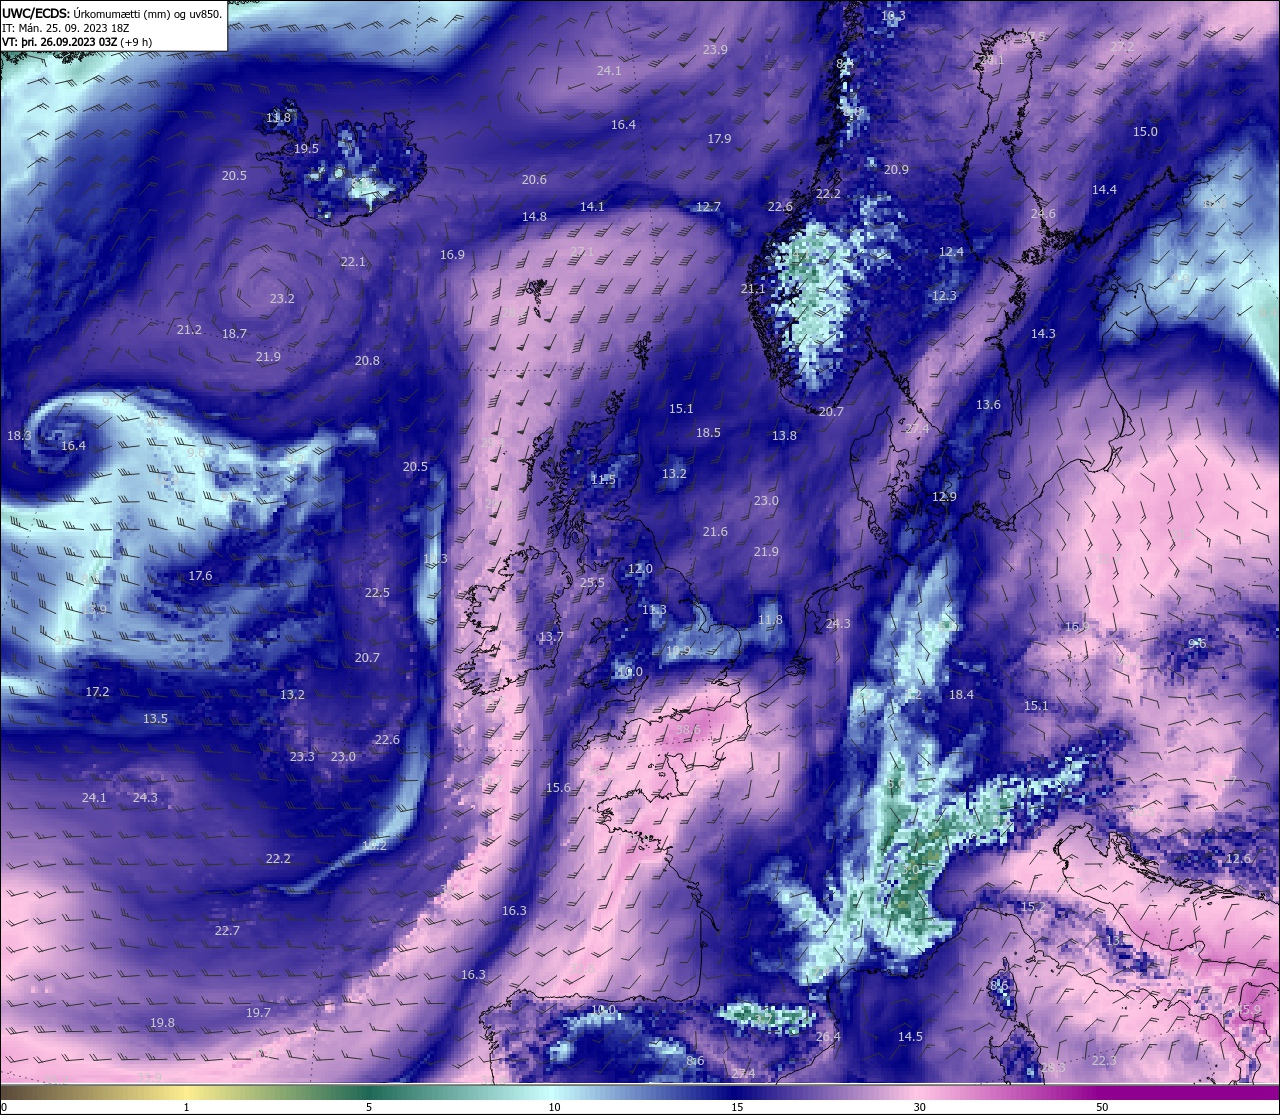Click the map value 25.5
The image size is (1280, 1115).
592,583
